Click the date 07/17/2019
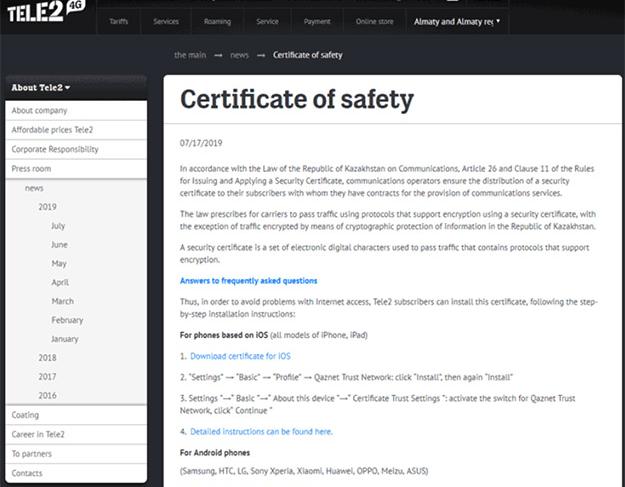625x487 pixels. coord(201,143)
